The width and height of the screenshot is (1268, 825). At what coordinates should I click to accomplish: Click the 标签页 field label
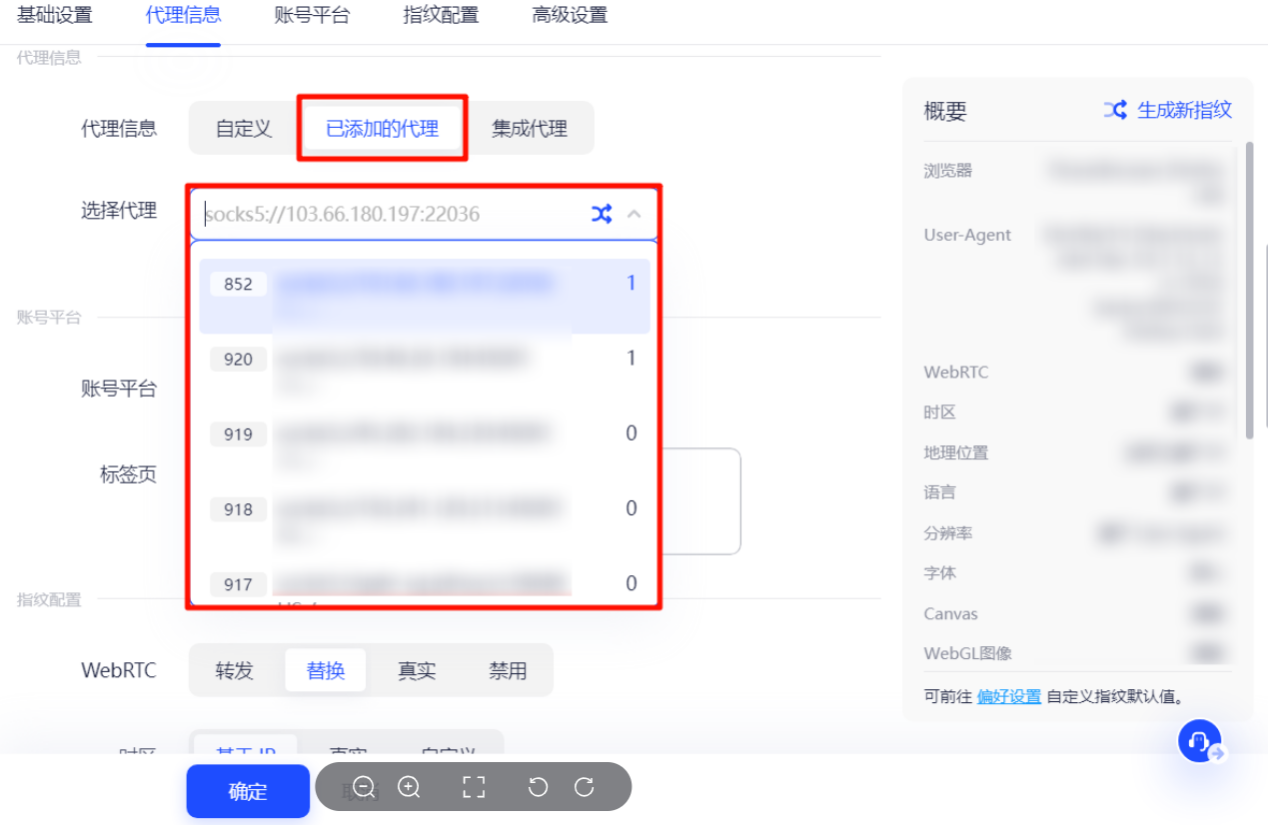[128, 474]
